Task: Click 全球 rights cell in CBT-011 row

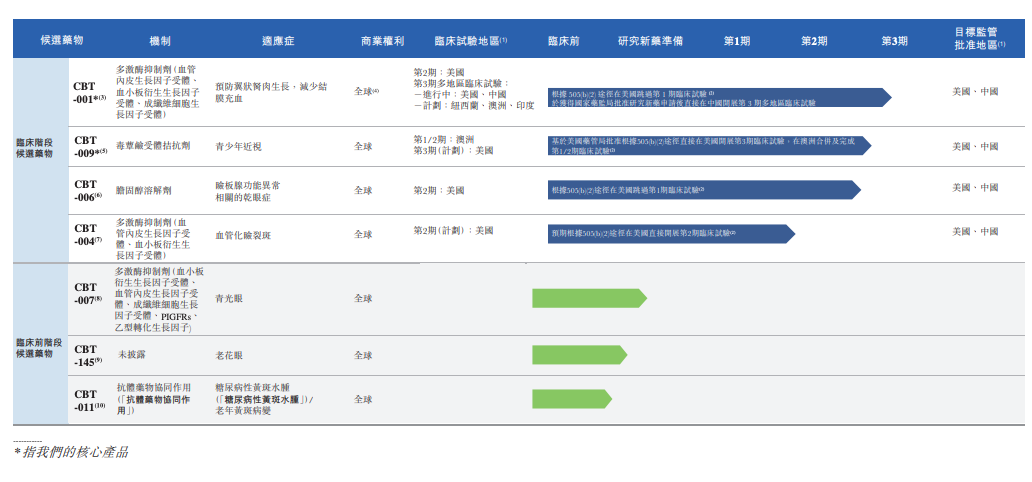Action: coord(363,399)
